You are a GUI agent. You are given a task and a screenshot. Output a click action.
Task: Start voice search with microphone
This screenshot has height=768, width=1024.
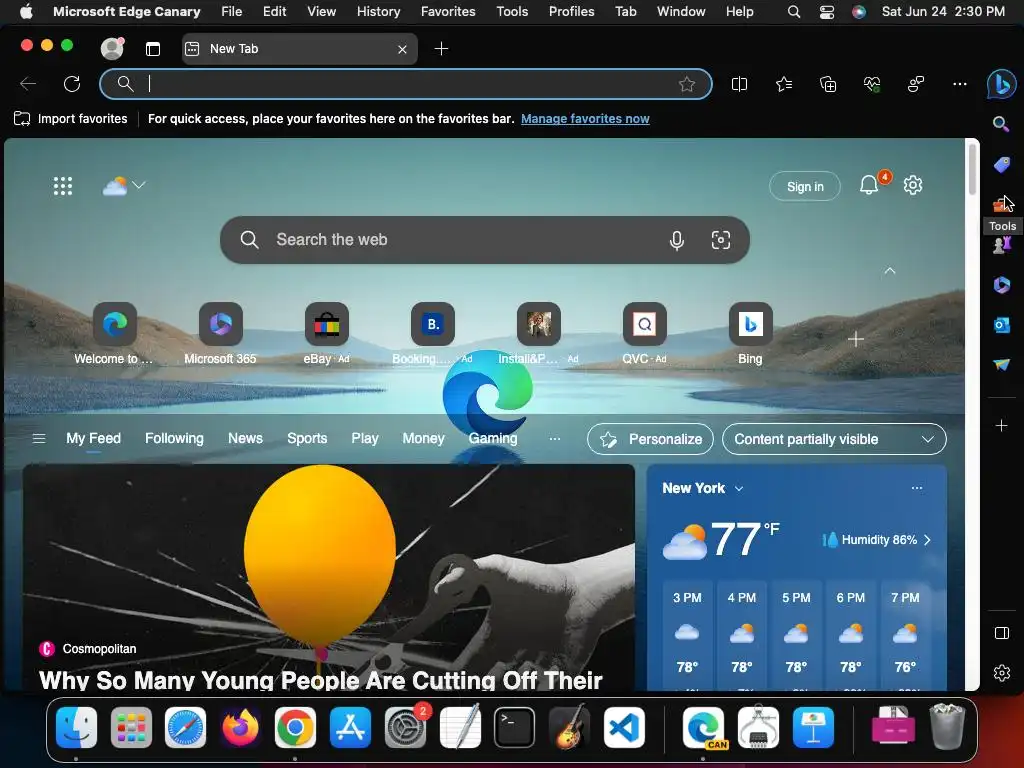click(x=677, y=240)
